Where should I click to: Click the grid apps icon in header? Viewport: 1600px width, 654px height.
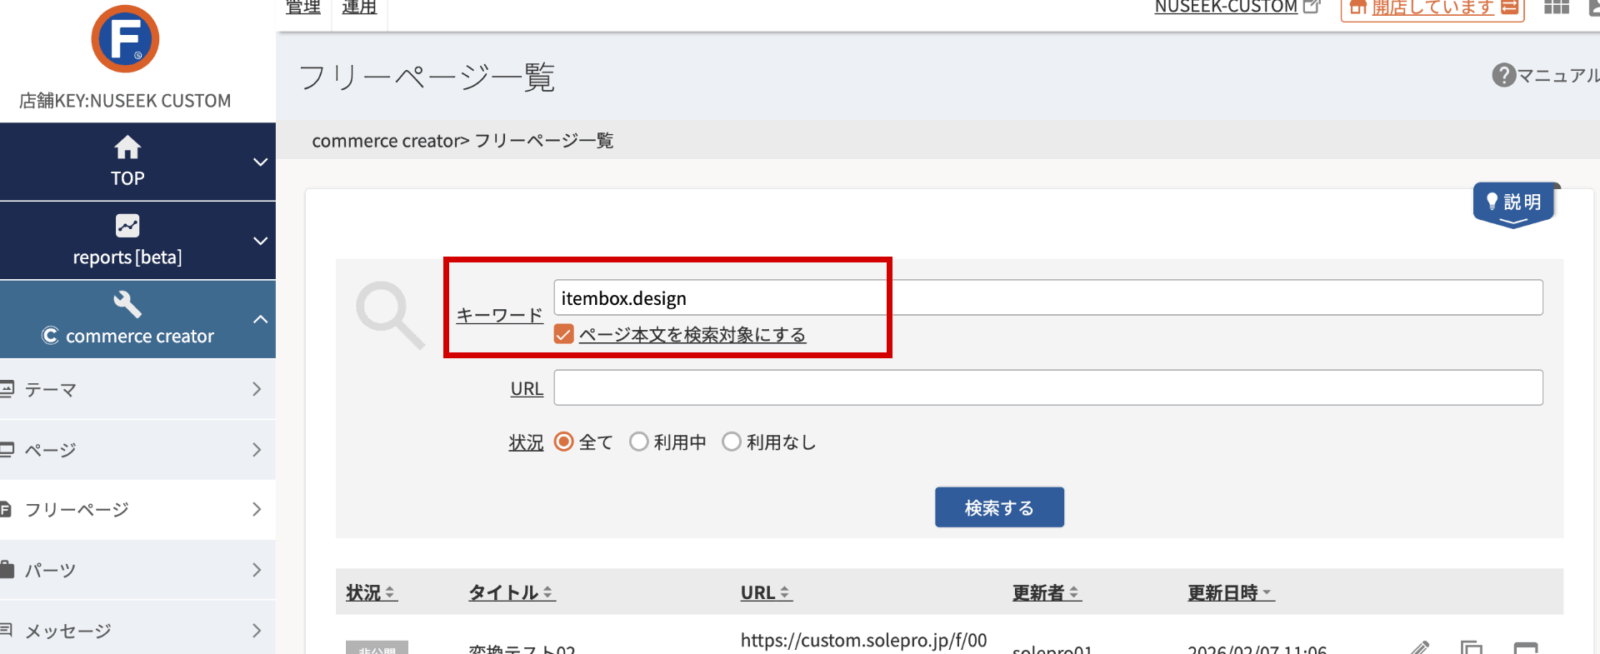[1556, 8]
